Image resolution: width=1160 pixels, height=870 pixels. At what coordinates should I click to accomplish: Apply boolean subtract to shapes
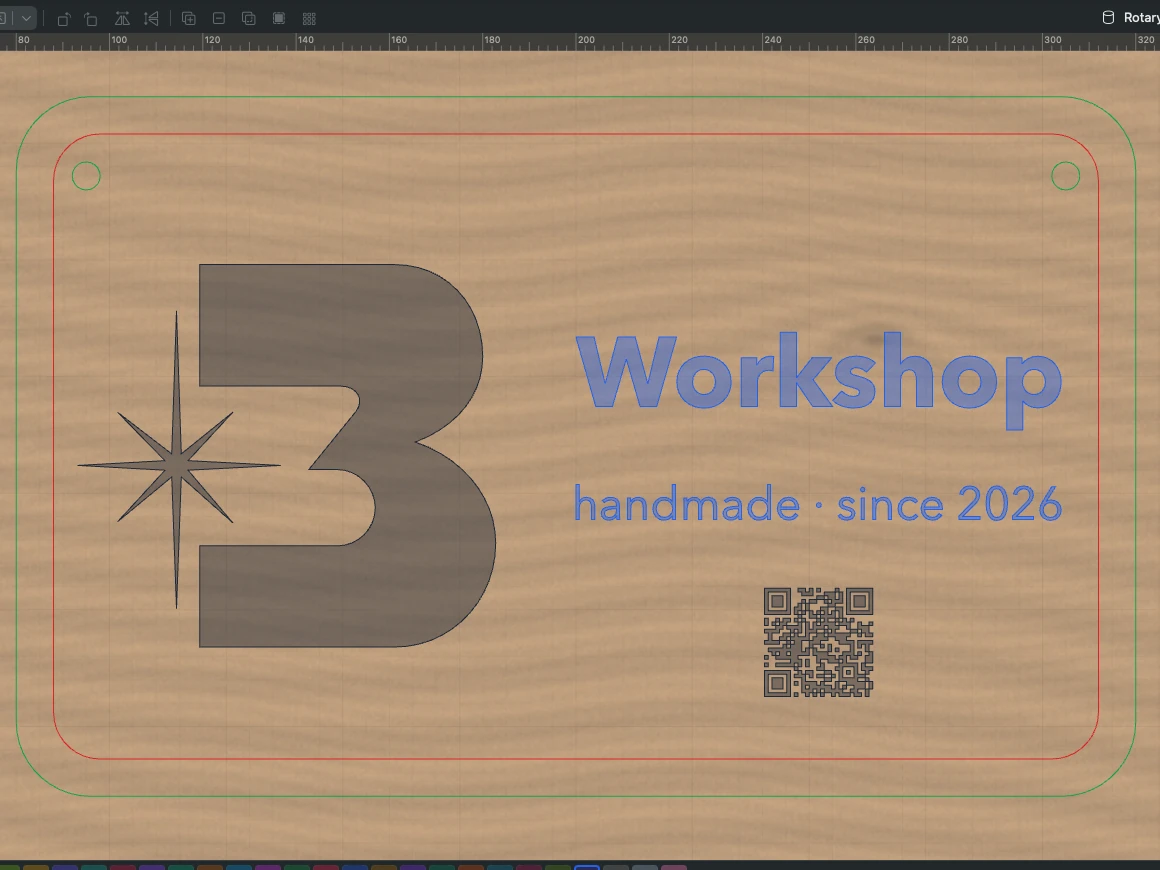[219, 18]
